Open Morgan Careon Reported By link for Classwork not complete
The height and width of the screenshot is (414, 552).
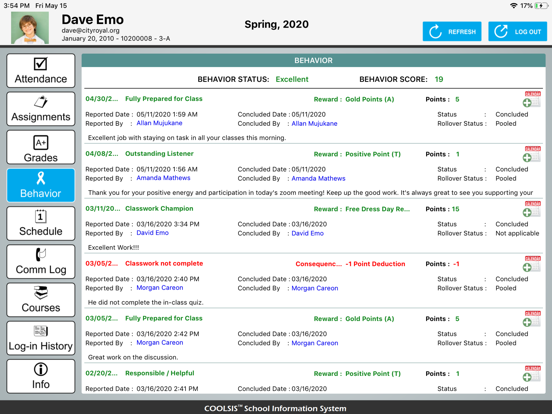(160, 288)
